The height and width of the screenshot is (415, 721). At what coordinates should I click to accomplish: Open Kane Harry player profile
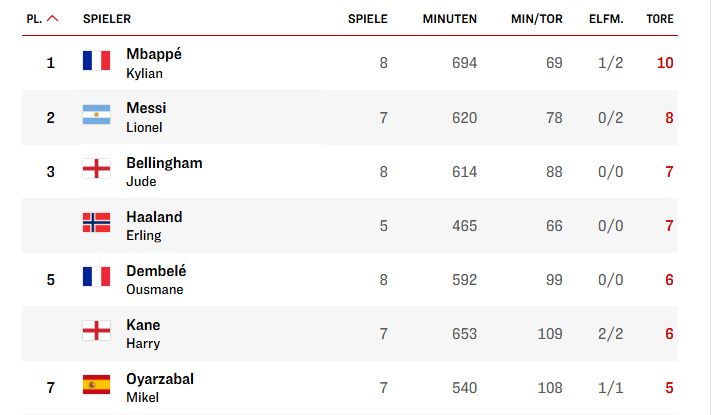pos(143,334)
